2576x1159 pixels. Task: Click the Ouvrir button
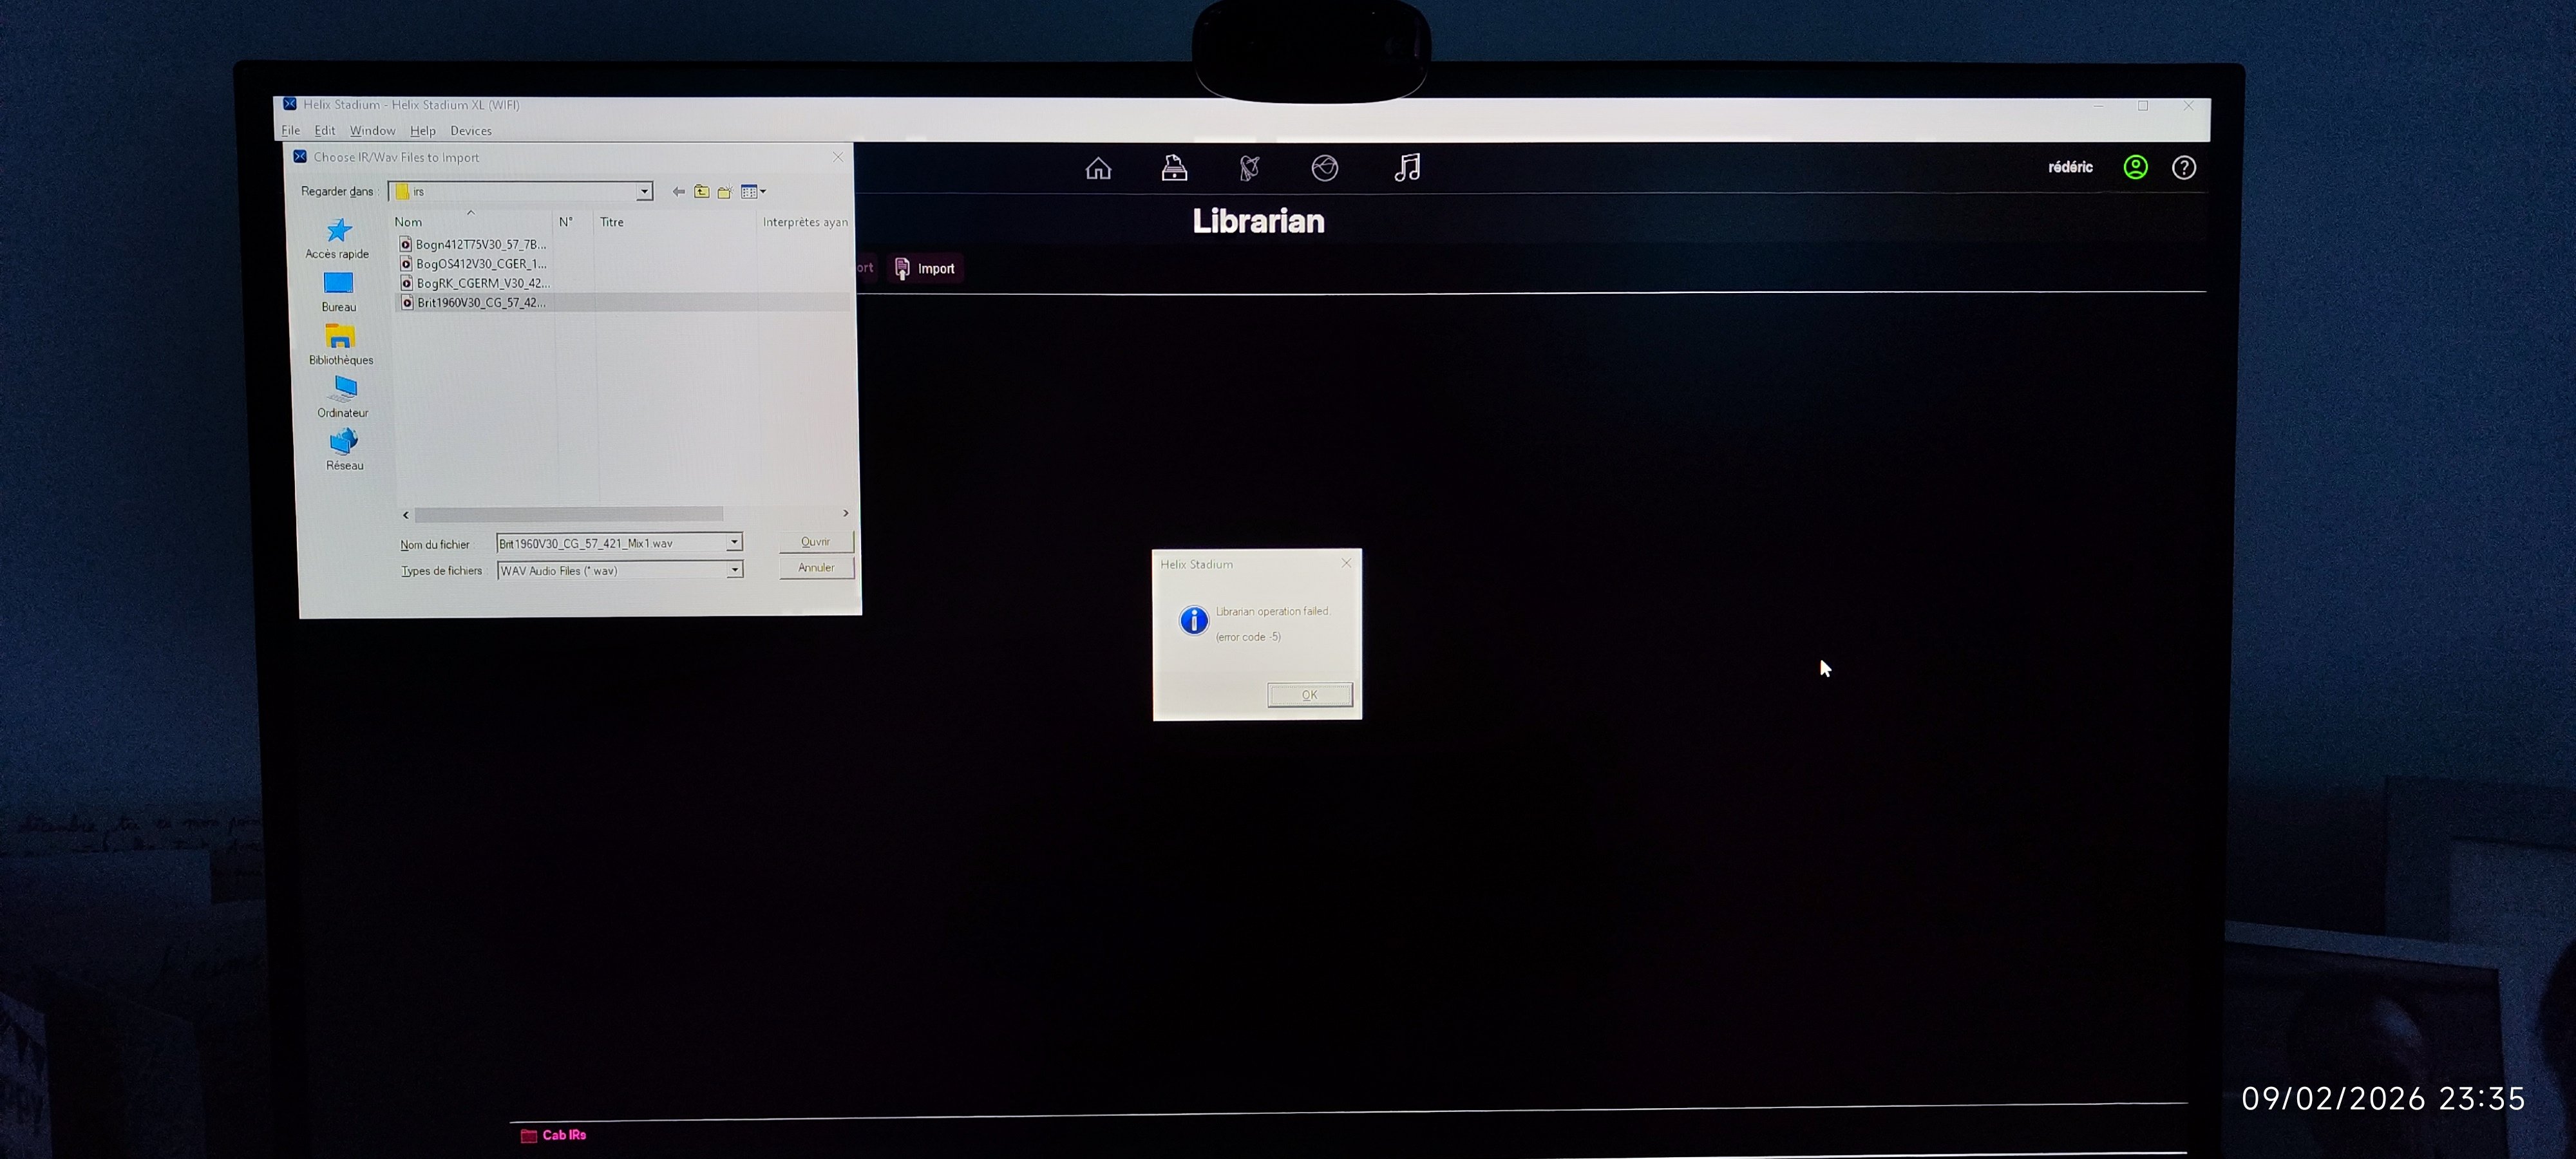[816, 541]
